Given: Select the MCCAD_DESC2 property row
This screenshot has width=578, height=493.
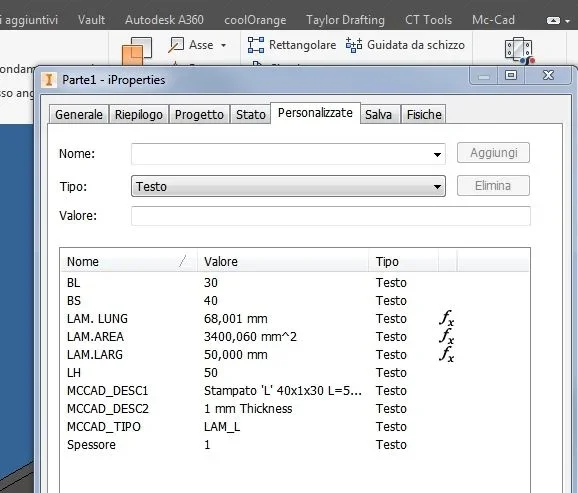Looking at the screenshot, I should (295, 409).
